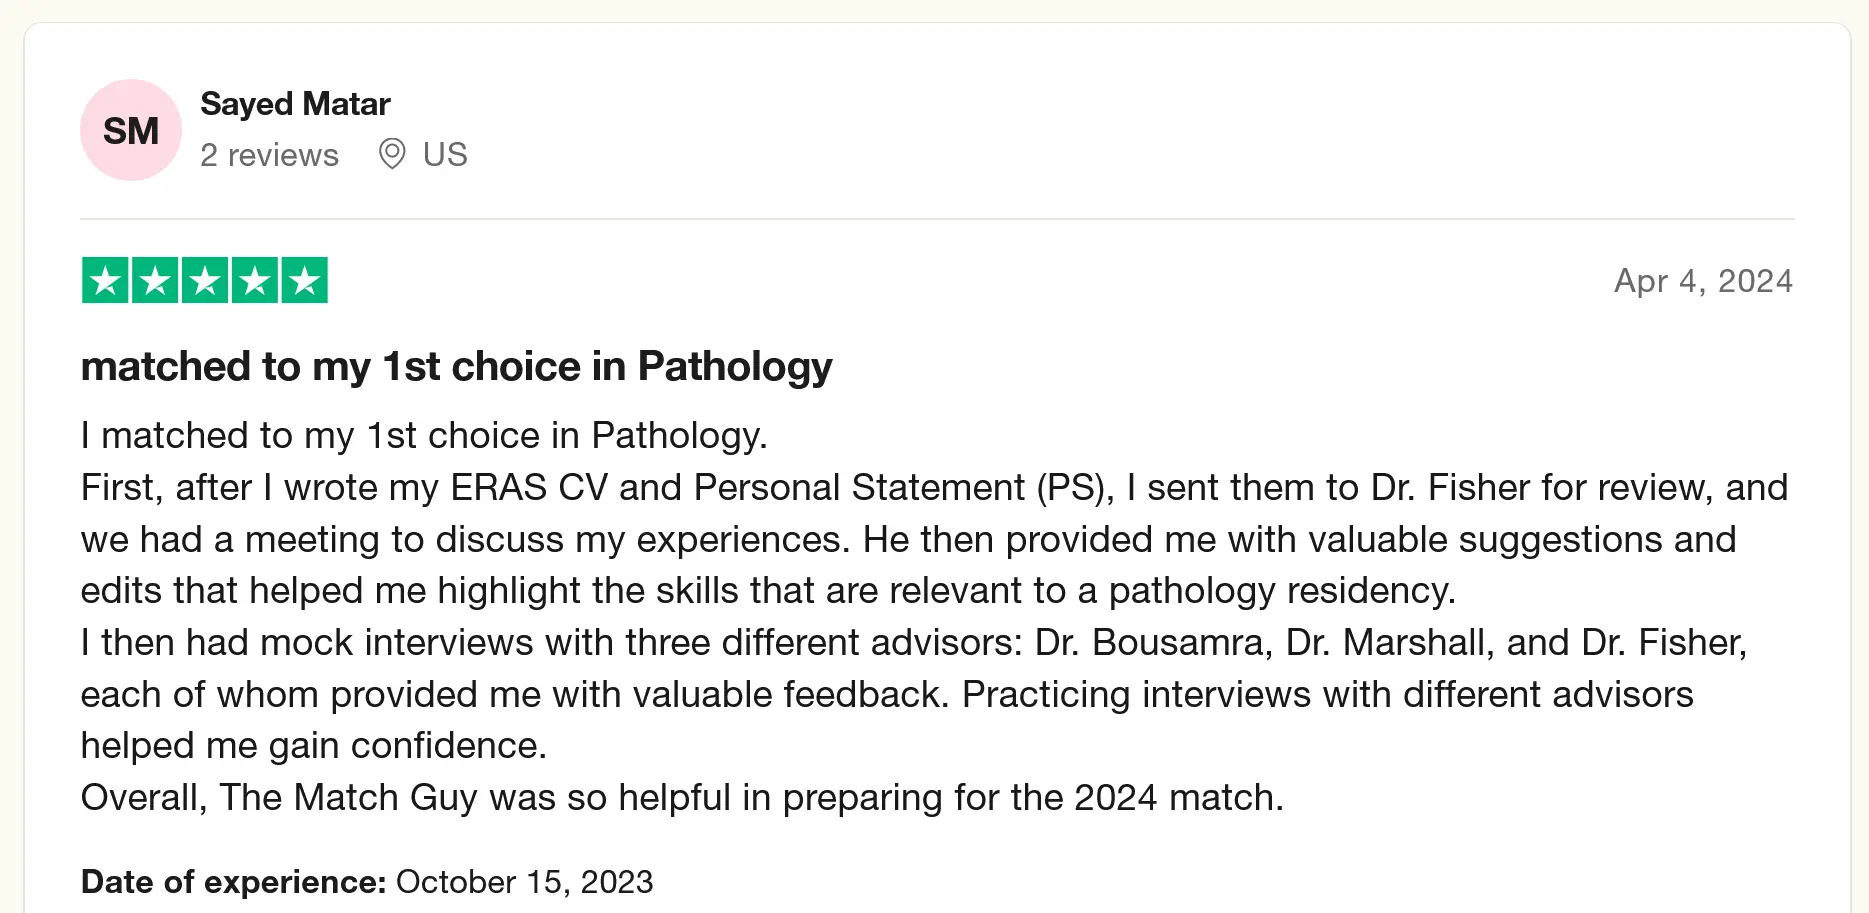The height and width of the screenshot is (913, 1869).
Task: Click the 'Date of experience:' label
Action: (233, 882)
